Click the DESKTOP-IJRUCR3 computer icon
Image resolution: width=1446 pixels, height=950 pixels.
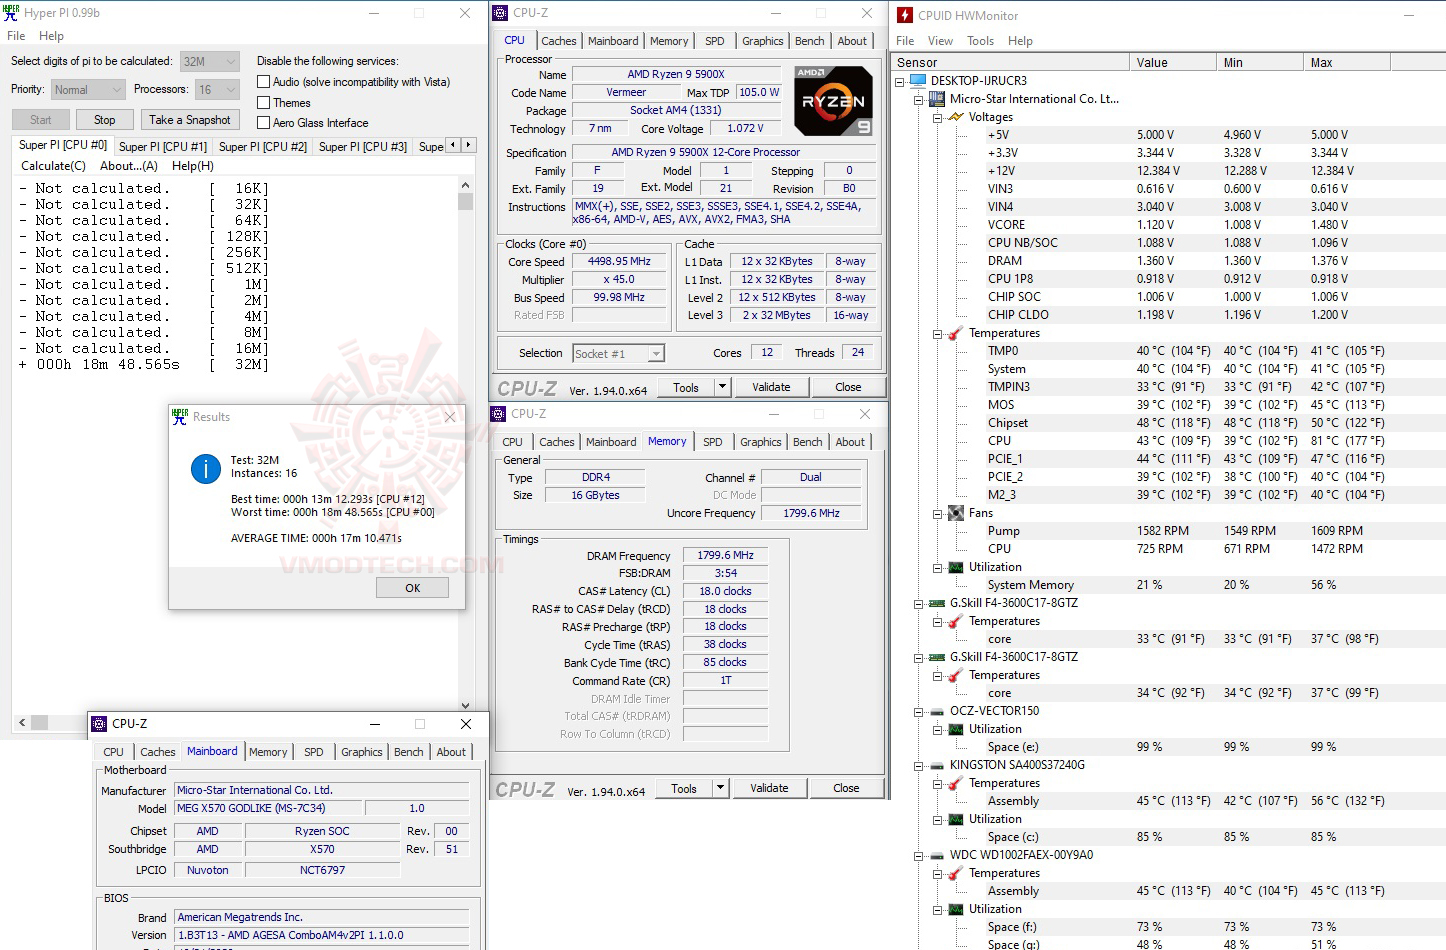coord(918,81)
